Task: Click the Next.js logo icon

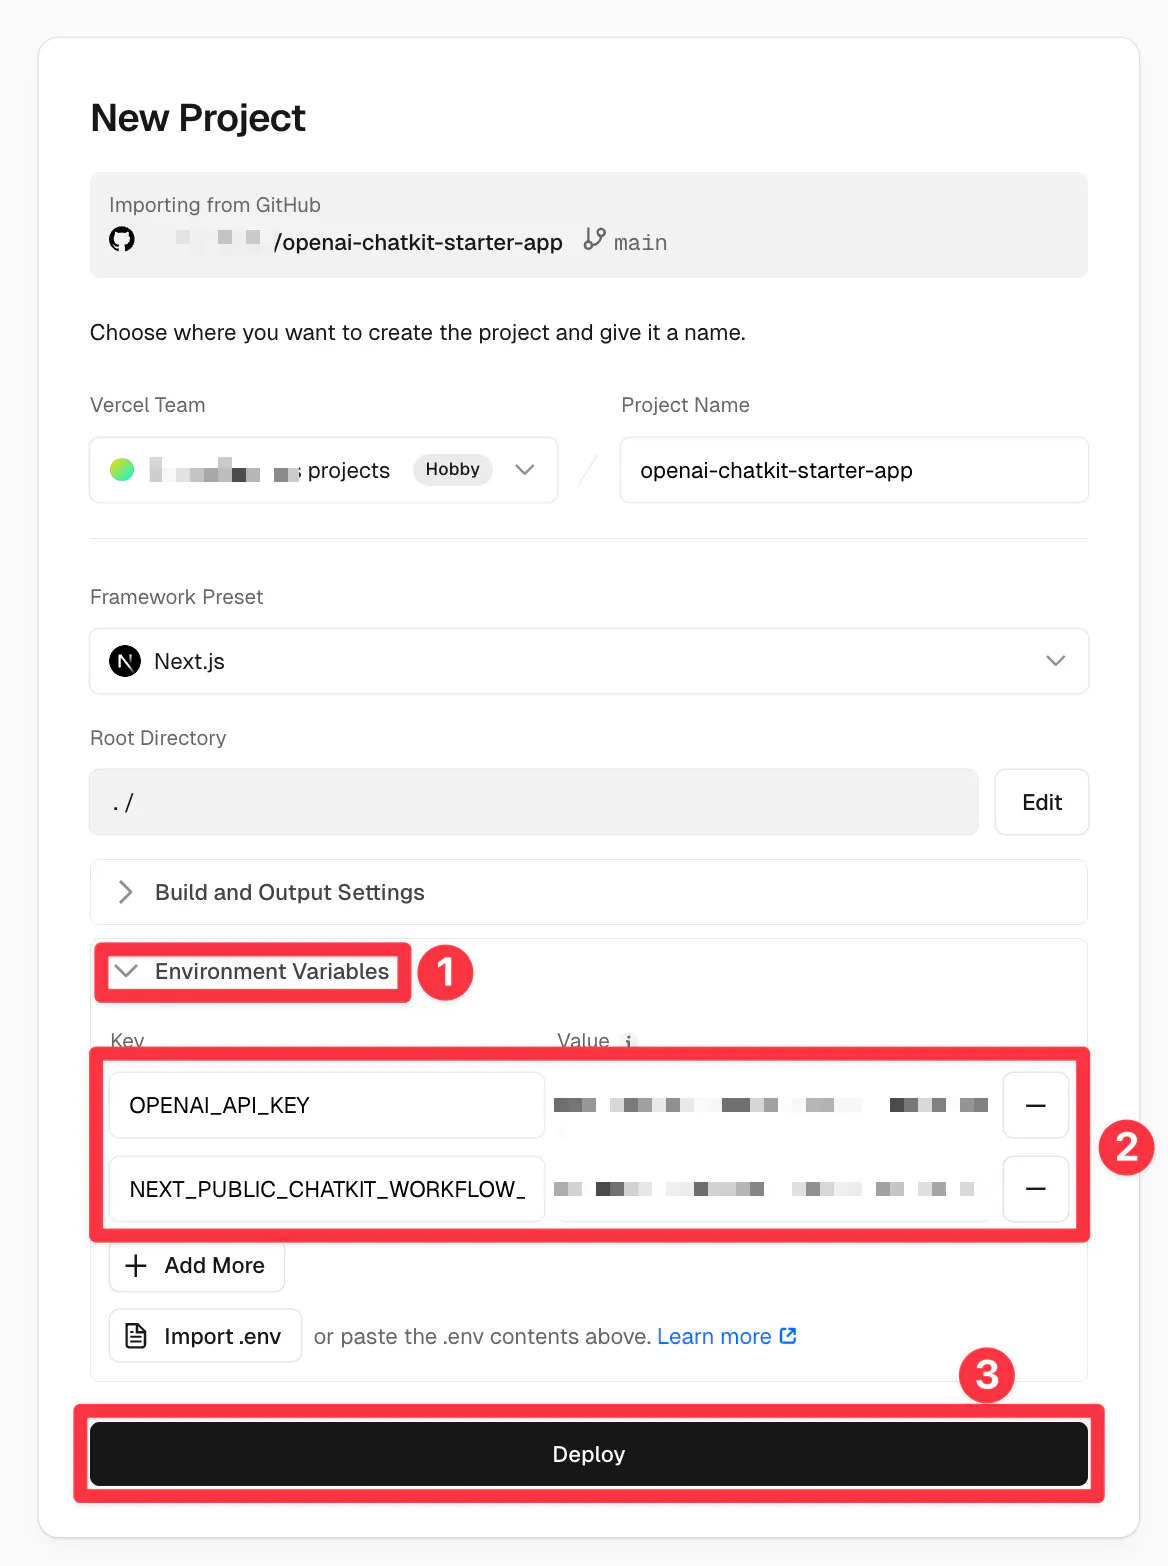Action: pos(125,661)
